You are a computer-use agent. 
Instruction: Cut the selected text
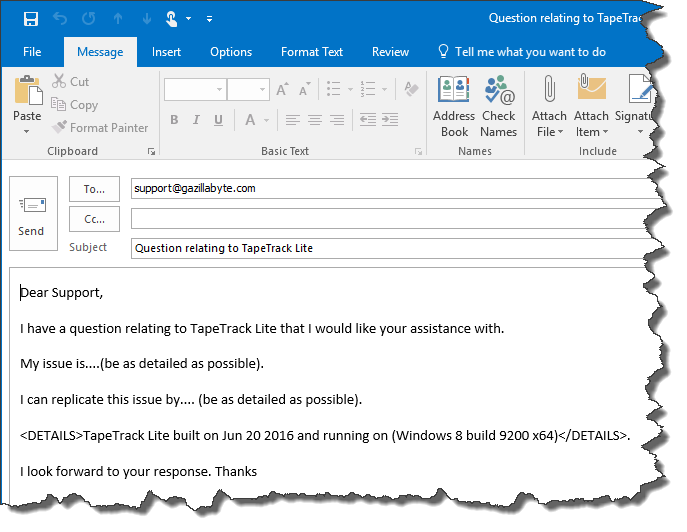[70, 82]
